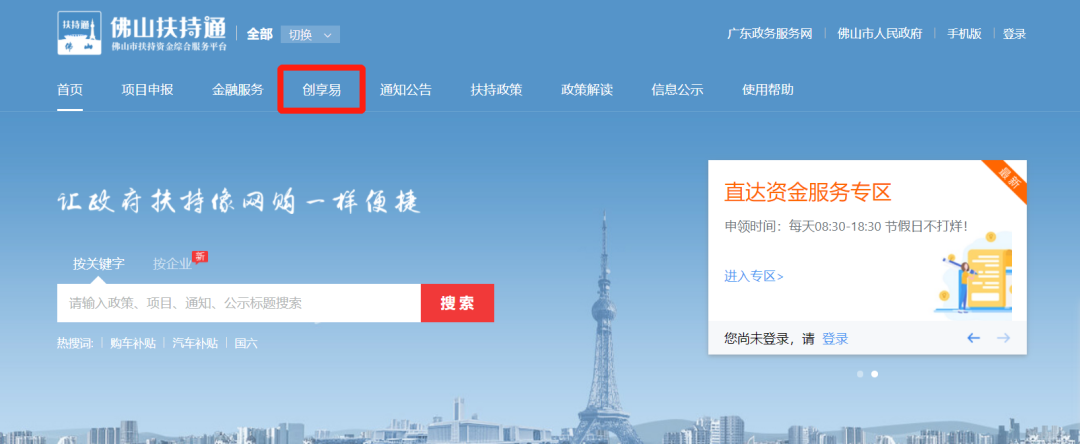The height and width of the screenshot is (444, 1080).
Task: Go to the previous carousel card arrow
Action: pyautogui.click(x=973, y=338)
